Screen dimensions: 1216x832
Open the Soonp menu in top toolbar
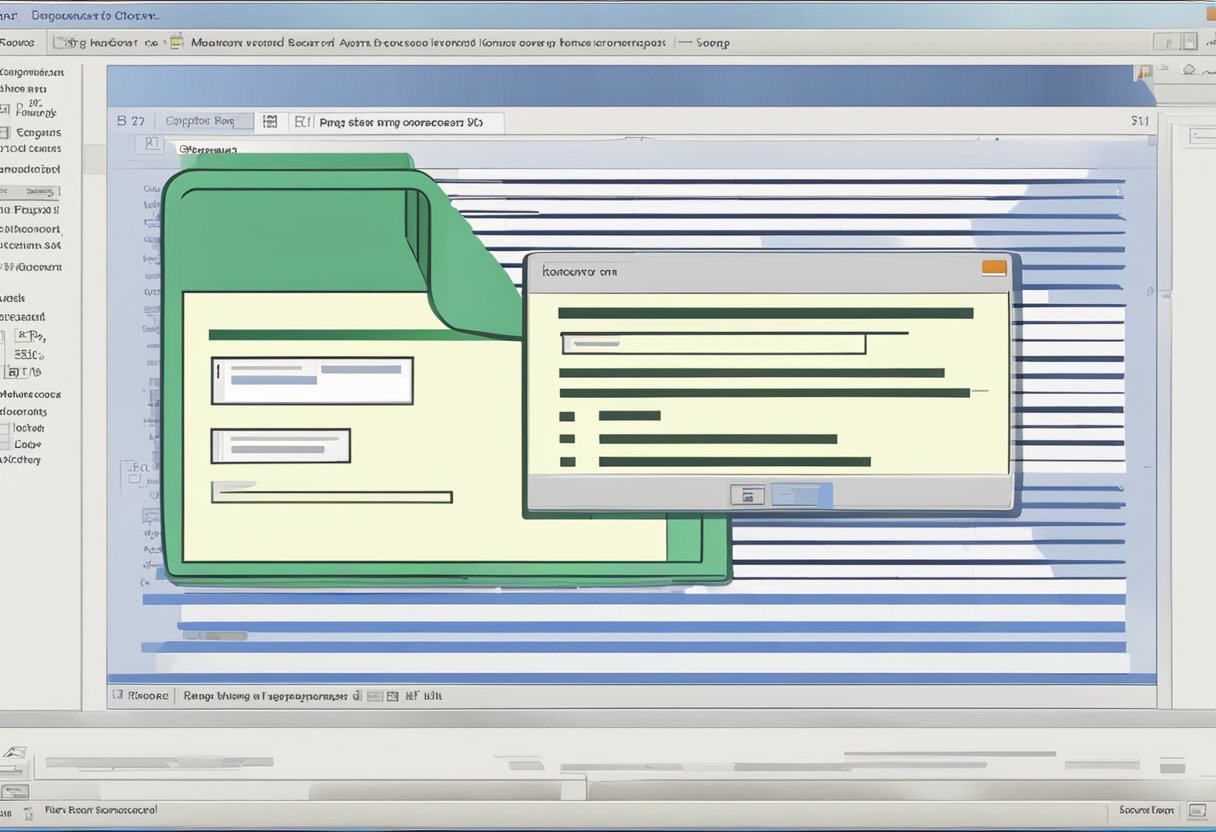[x=712, y=42]
